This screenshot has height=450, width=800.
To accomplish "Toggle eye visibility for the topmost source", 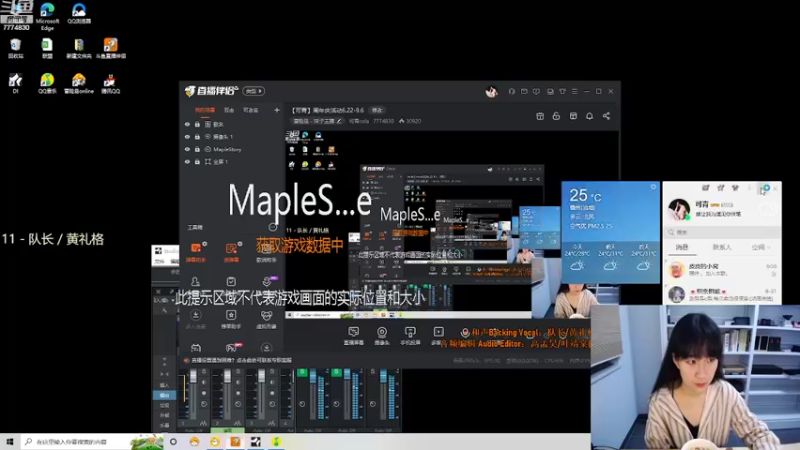I will [x=187, y=124].
